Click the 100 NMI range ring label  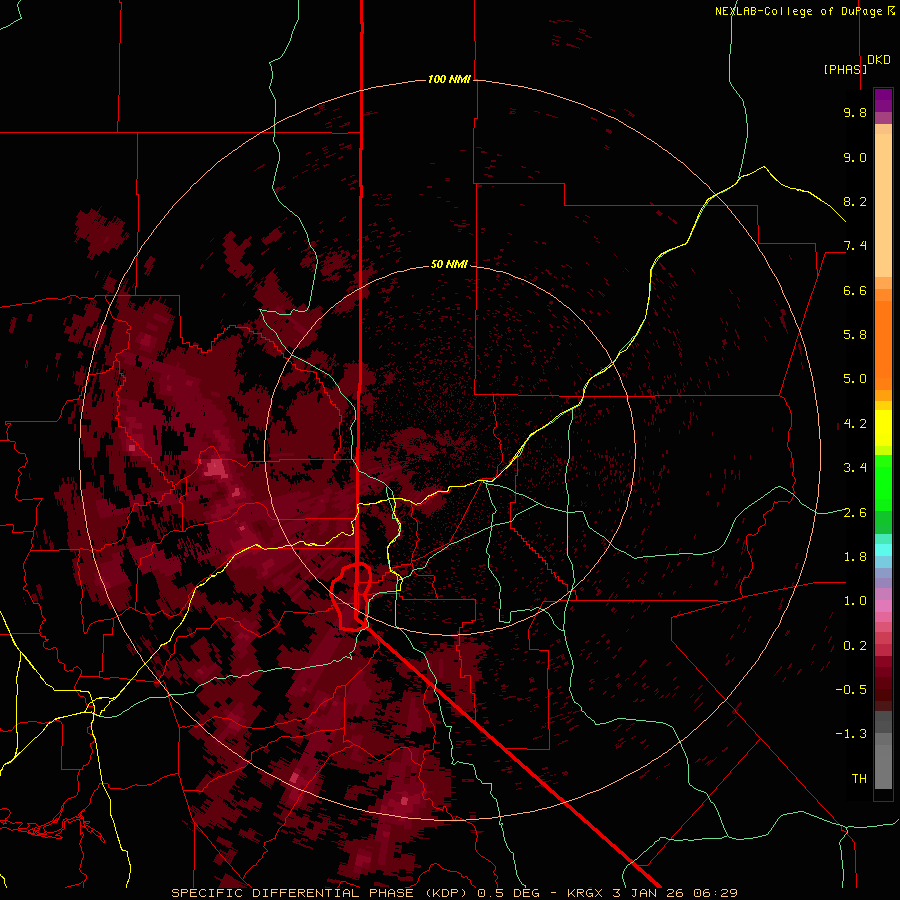coord(449,79)
